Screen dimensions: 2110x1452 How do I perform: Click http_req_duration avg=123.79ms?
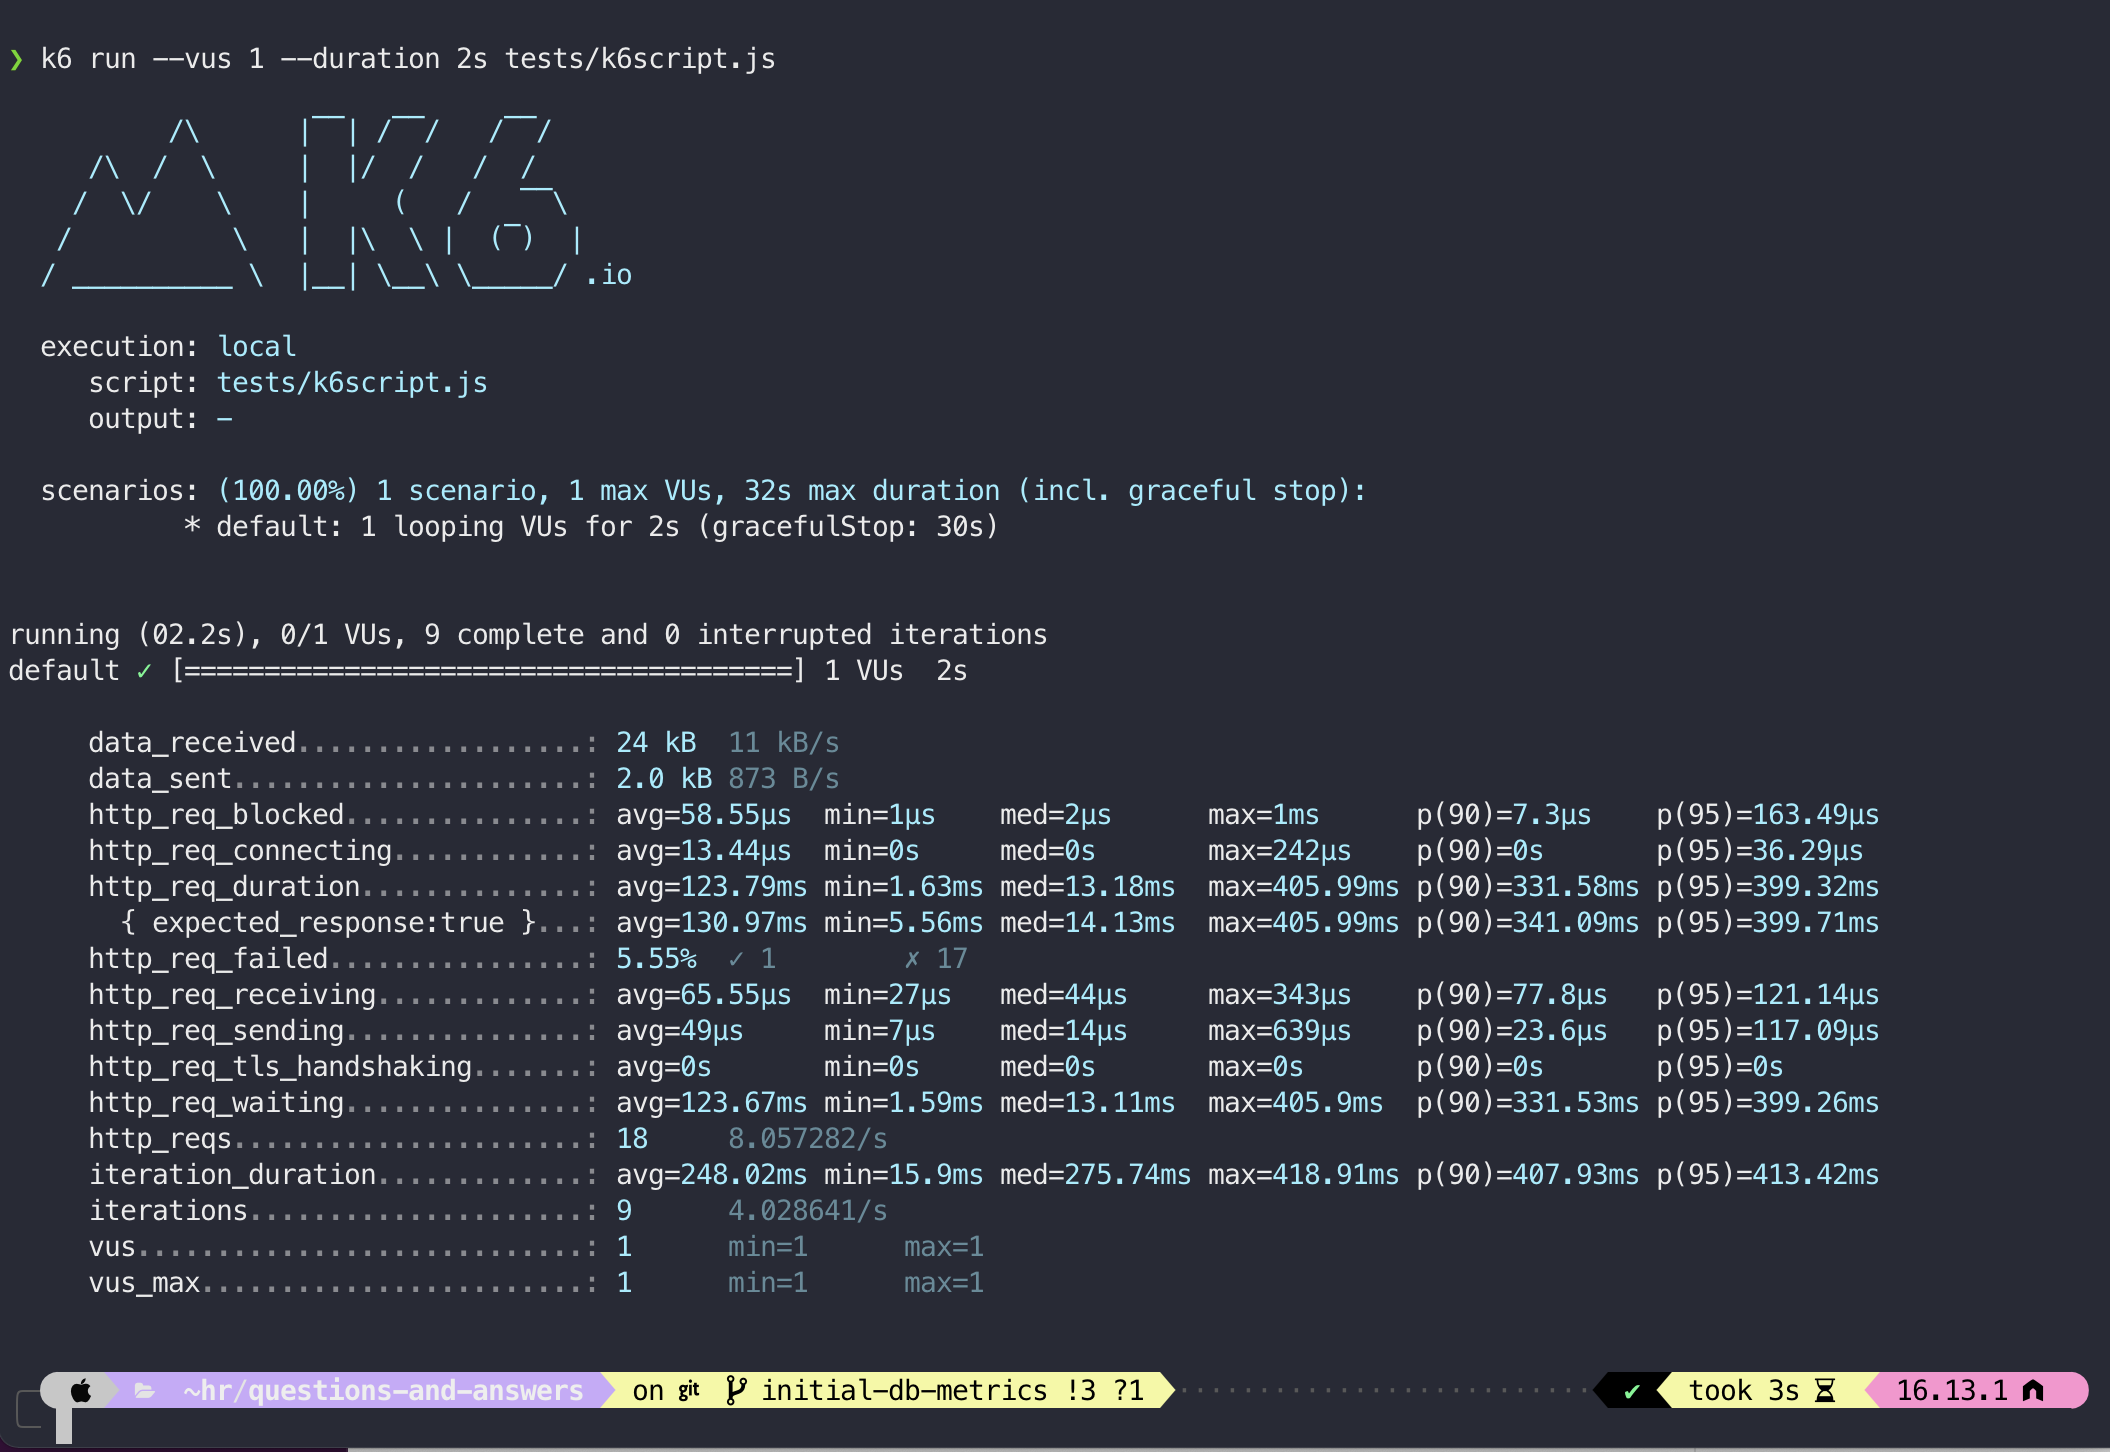(711, 887)
